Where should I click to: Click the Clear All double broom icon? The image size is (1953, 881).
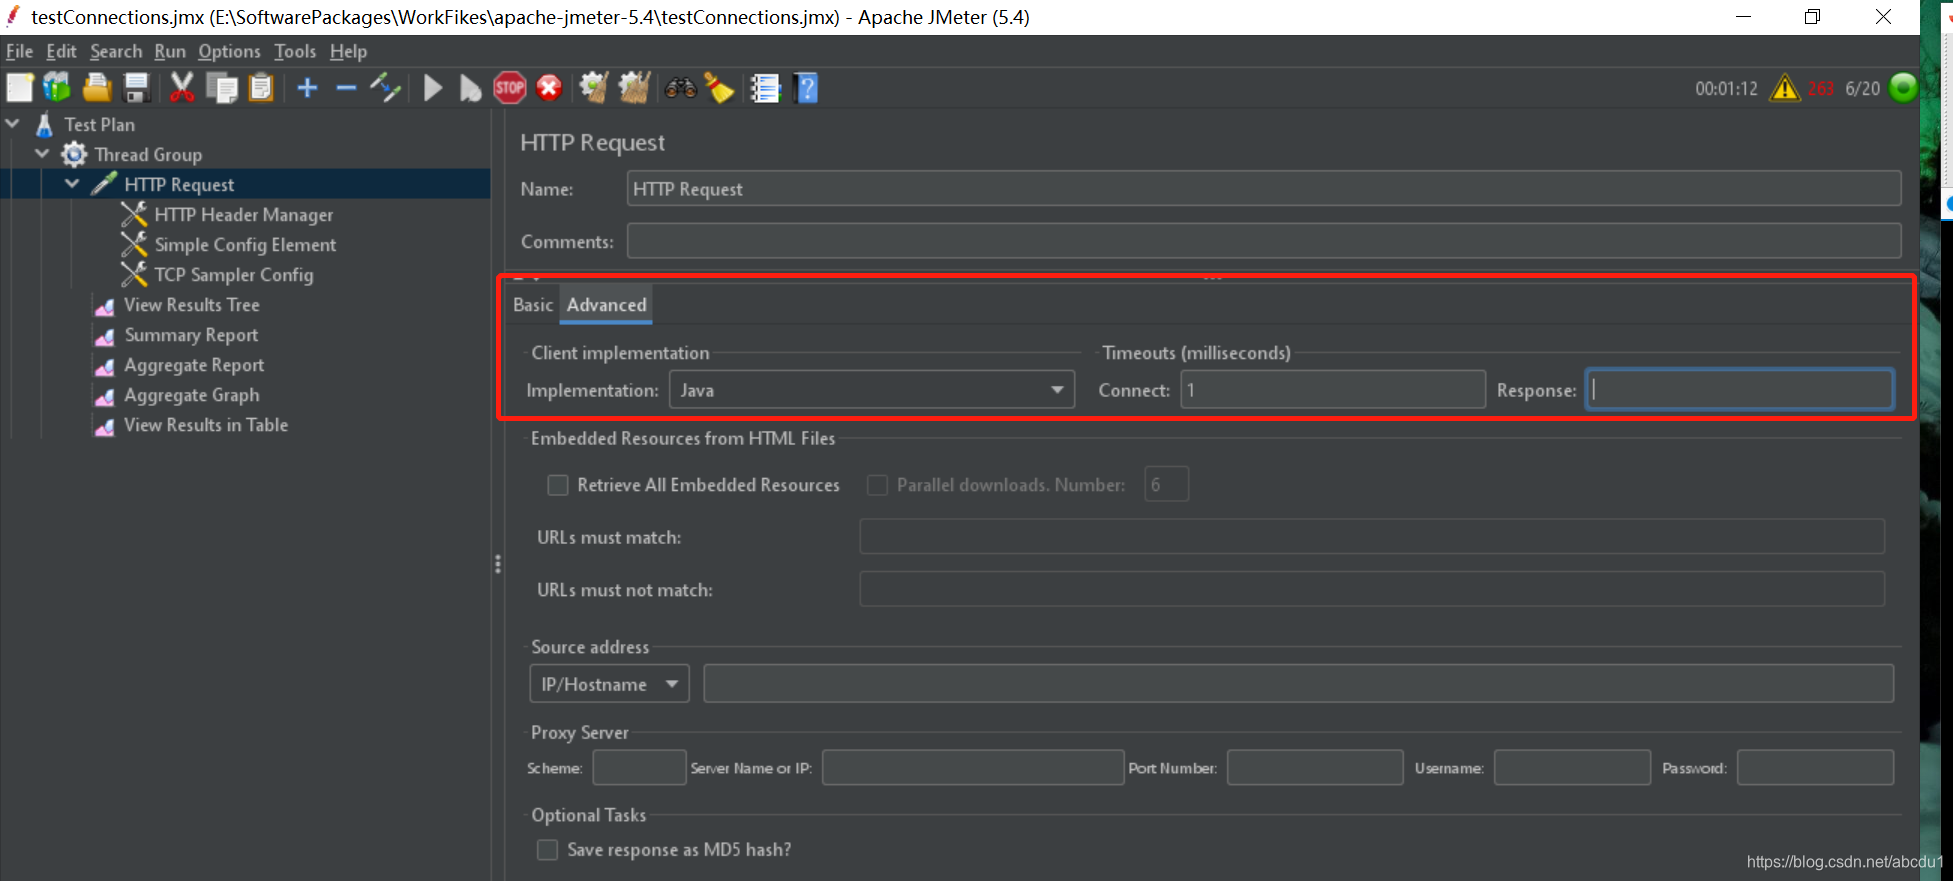coord(634,88)
